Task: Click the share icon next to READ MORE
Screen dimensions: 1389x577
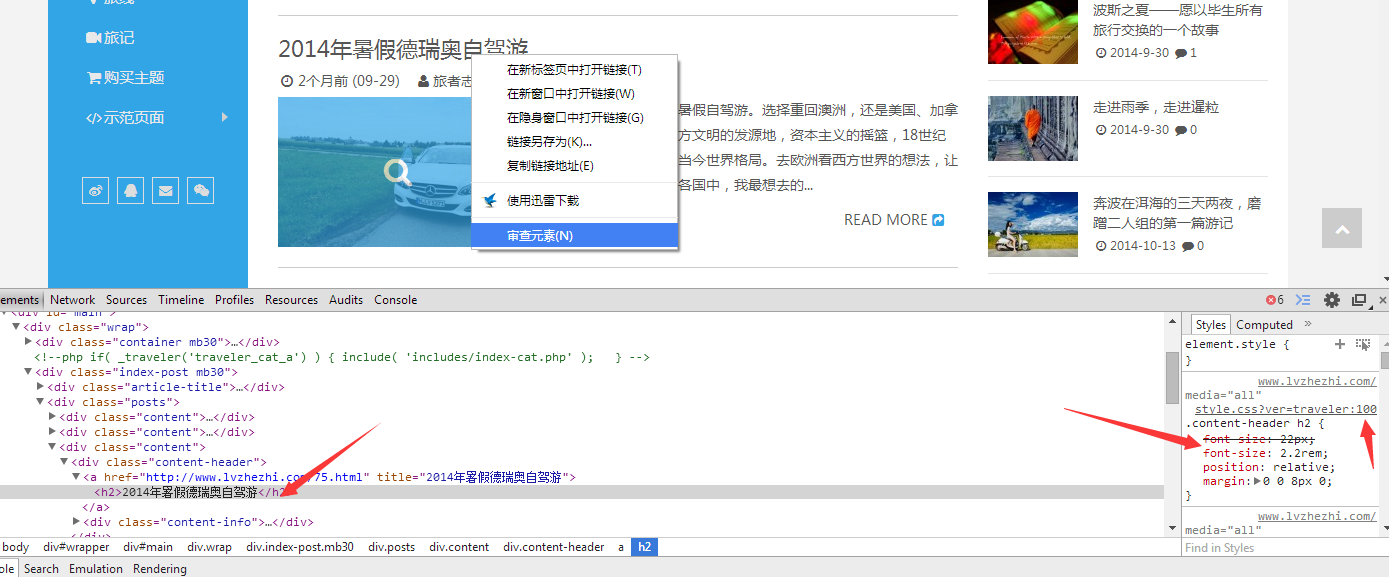Action: [938, 220]
